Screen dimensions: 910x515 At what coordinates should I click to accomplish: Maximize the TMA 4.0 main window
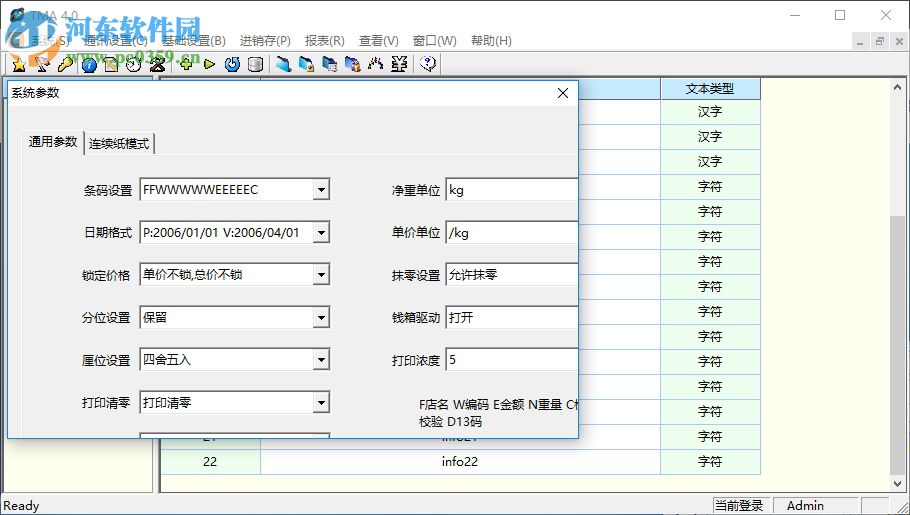(x=840, y=15)
